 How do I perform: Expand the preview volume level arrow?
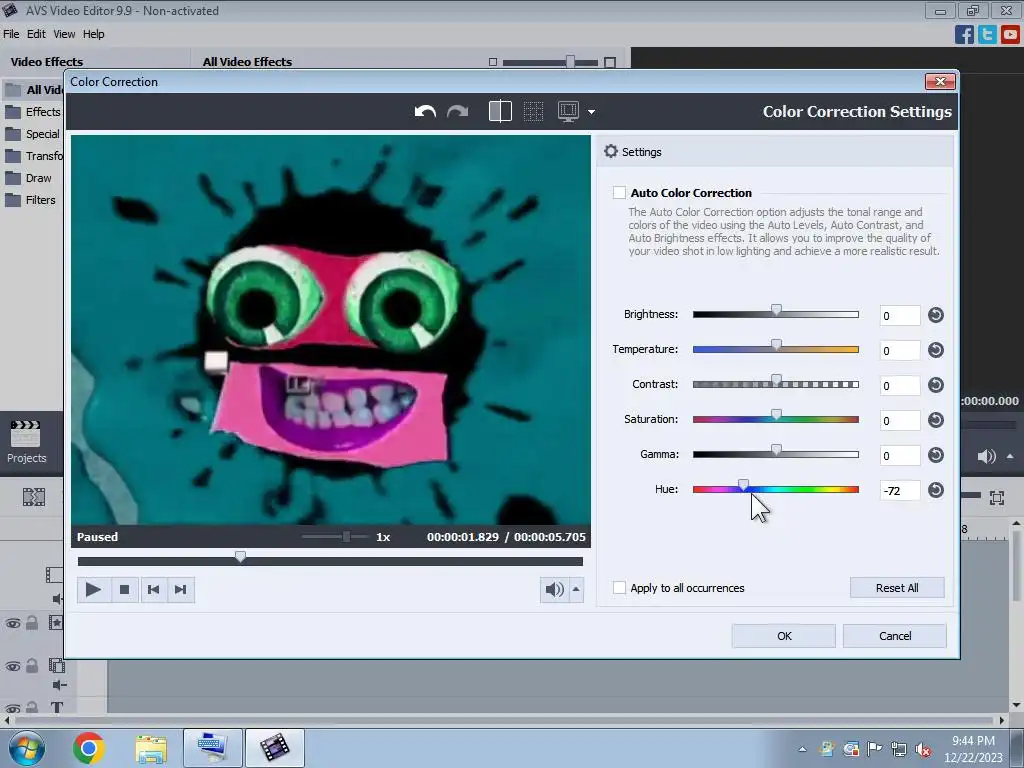pyautogui.click(x=576, y=590)
